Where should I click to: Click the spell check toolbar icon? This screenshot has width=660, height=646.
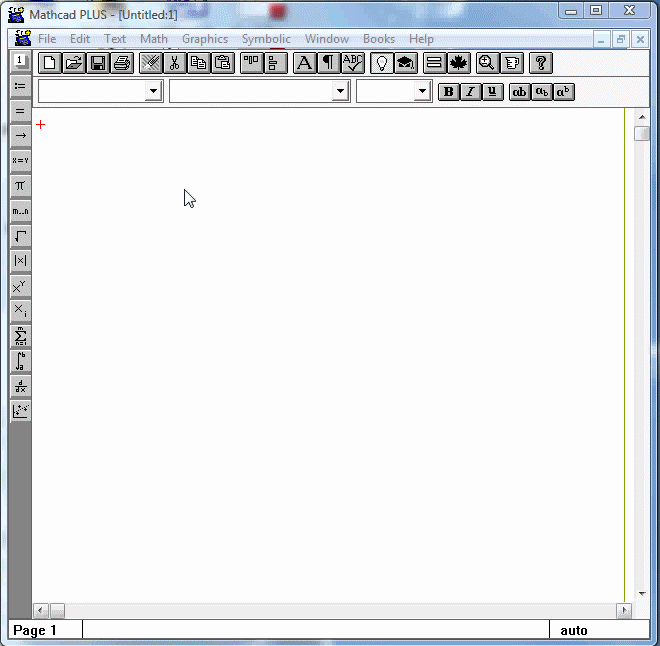(x=353, y=63)
